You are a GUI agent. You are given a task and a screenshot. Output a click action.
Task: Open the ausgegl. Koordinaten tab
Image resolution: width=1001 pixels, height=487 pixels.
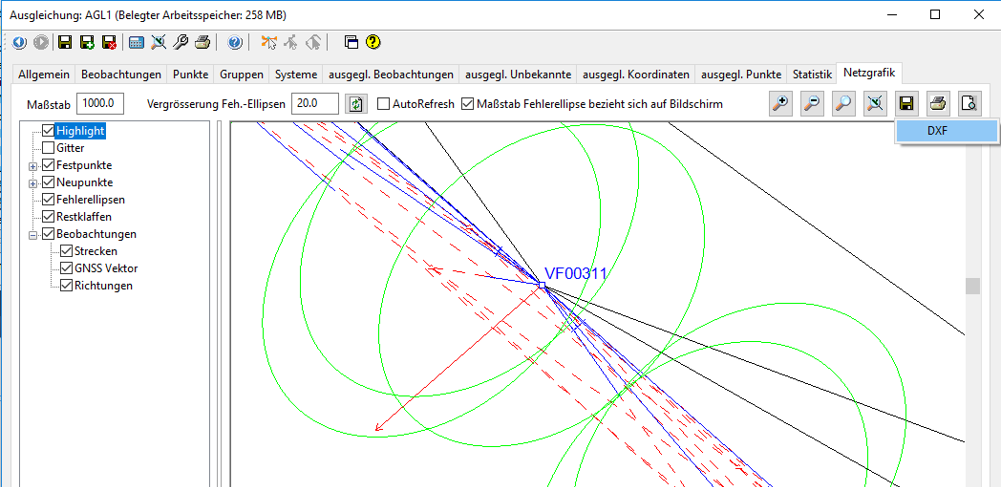pyautogui.click(x=636, y=75)
